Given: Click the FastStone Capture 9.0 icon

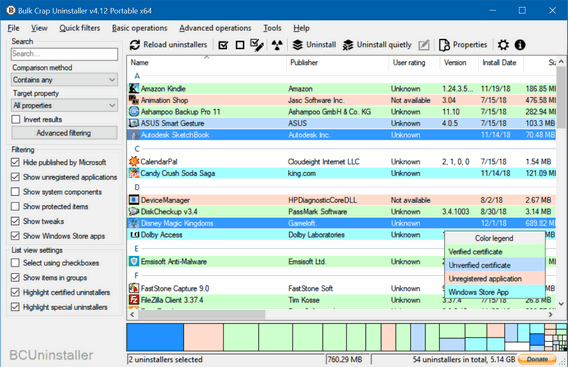Looking at the screenshot, I should point(134,288).
